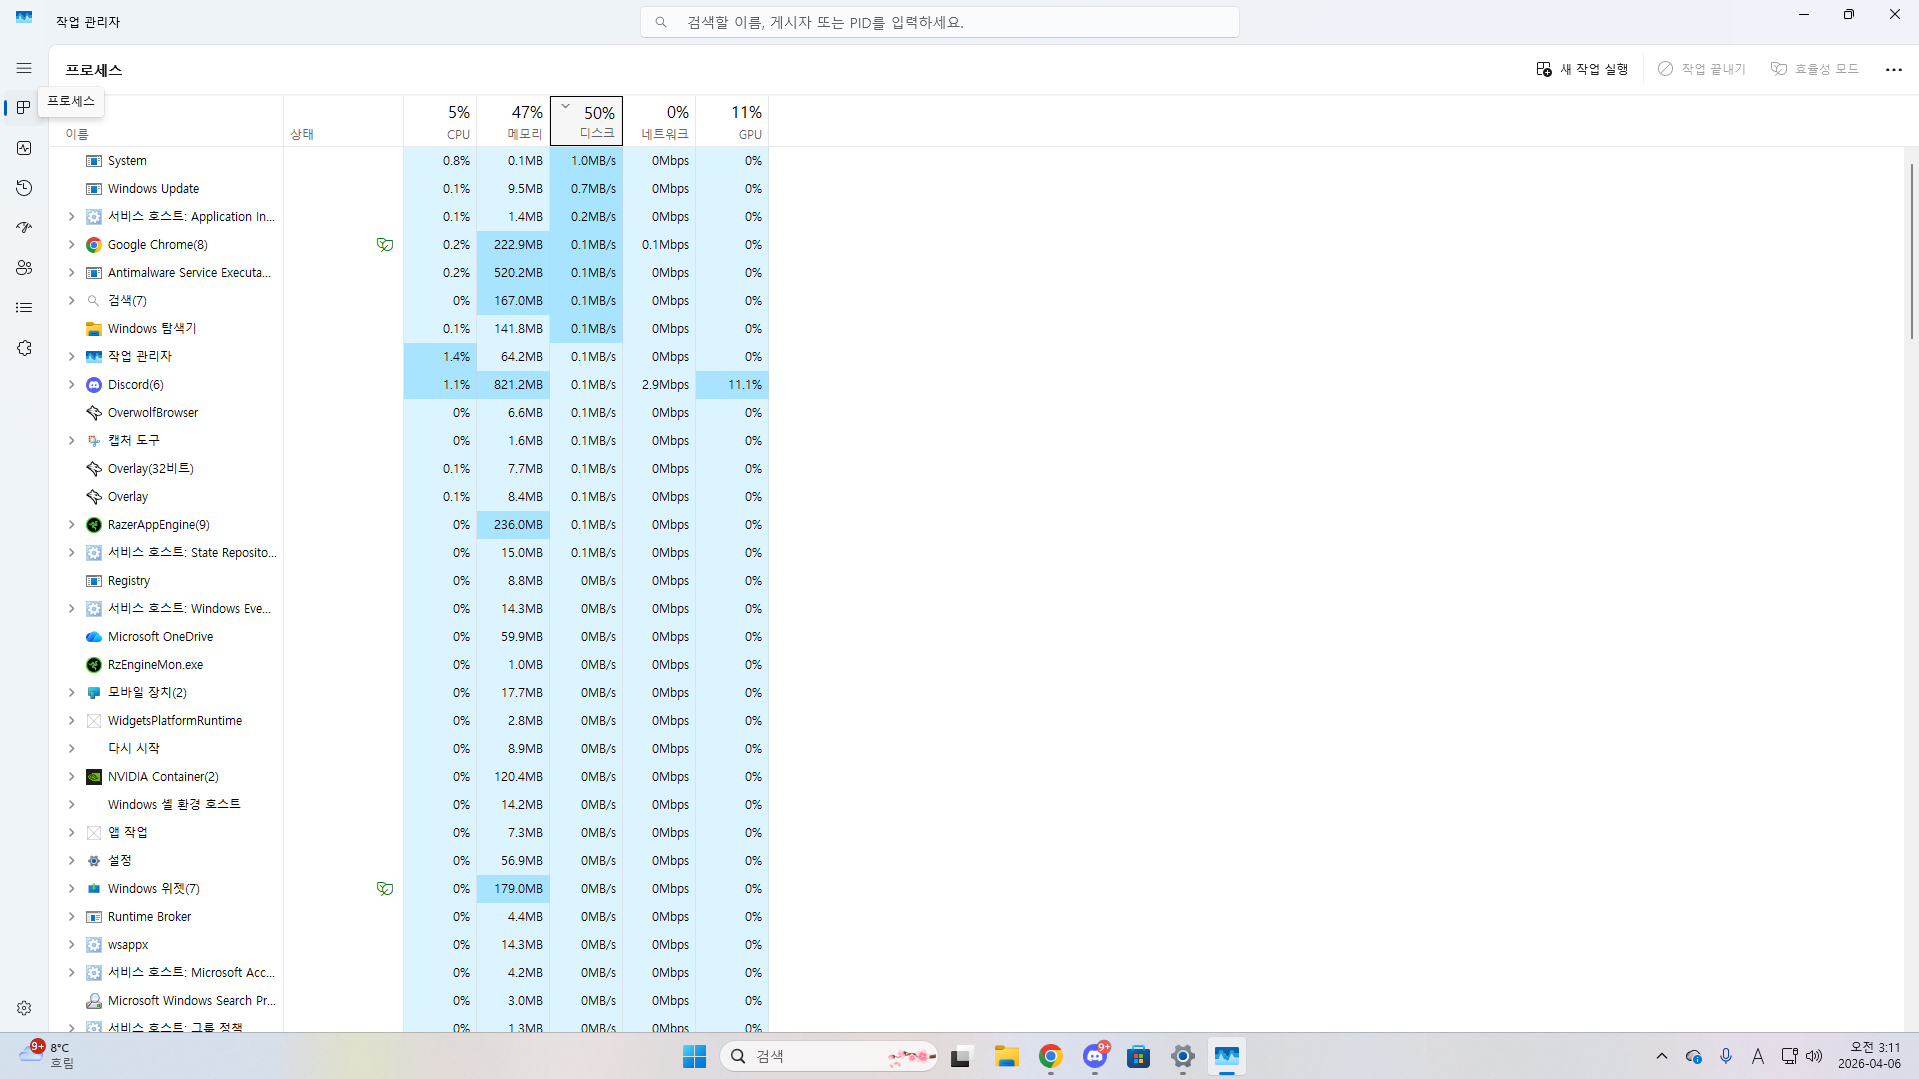Expand the Windows 위젯(7) process group
The image size is (1919, 1079).
pyautogui.click(x=71, y=889)
